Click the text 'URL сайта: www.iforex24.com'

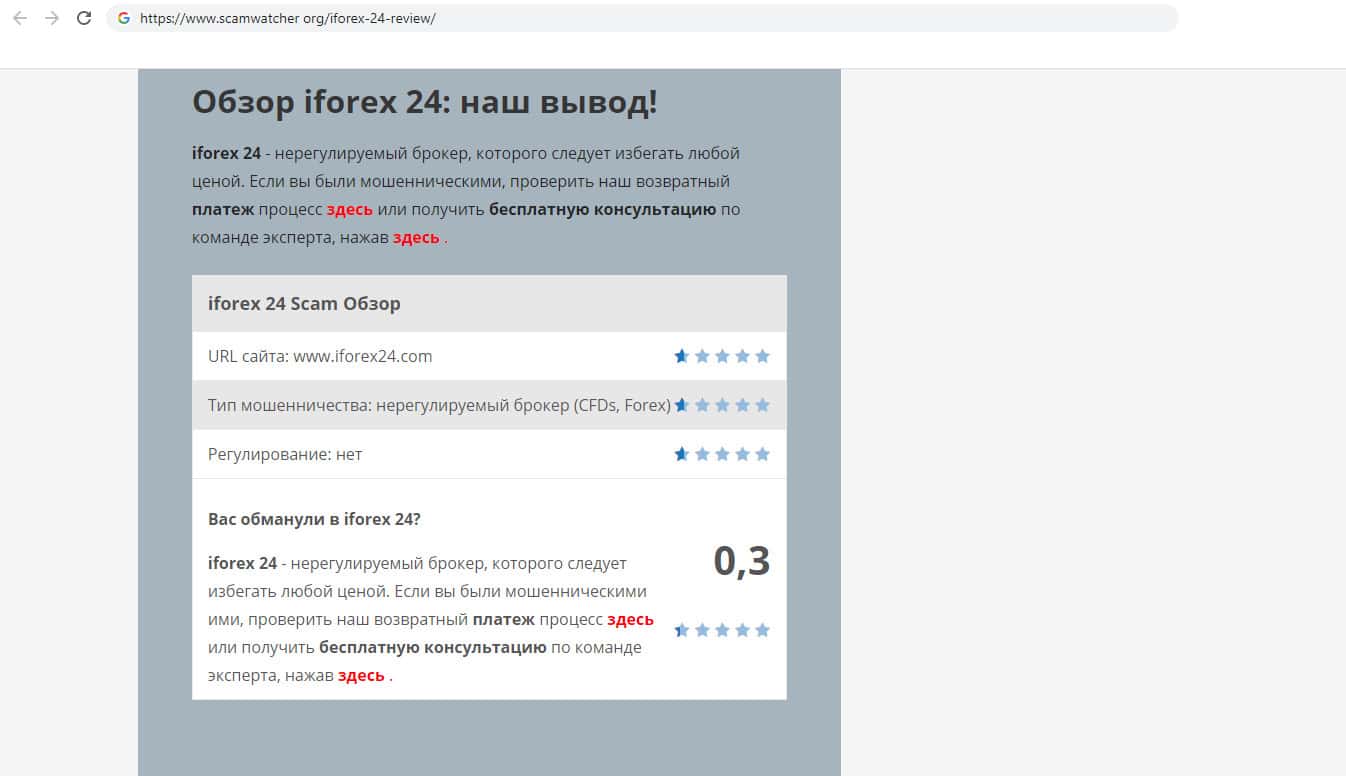pyautogui.click(x=320, y=356)
